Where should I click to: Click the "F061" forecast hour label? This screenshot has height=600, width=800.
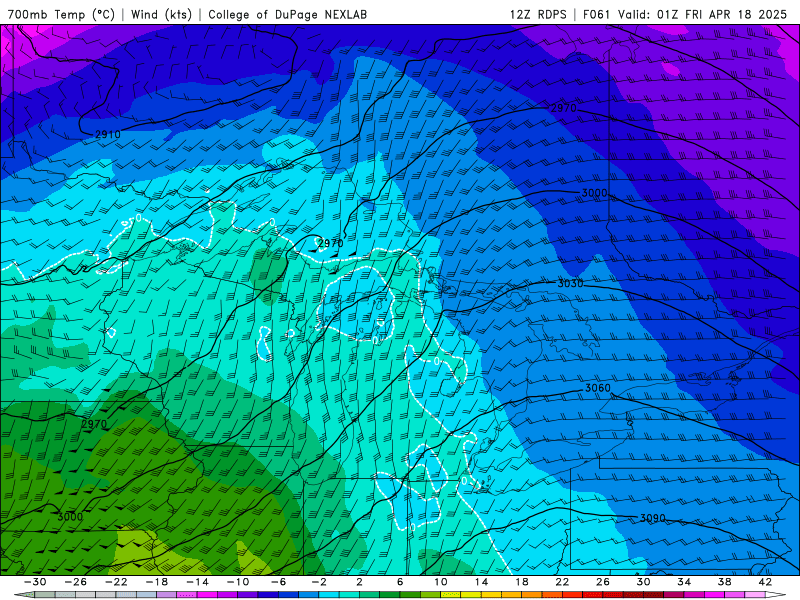(x=596, y=14)
